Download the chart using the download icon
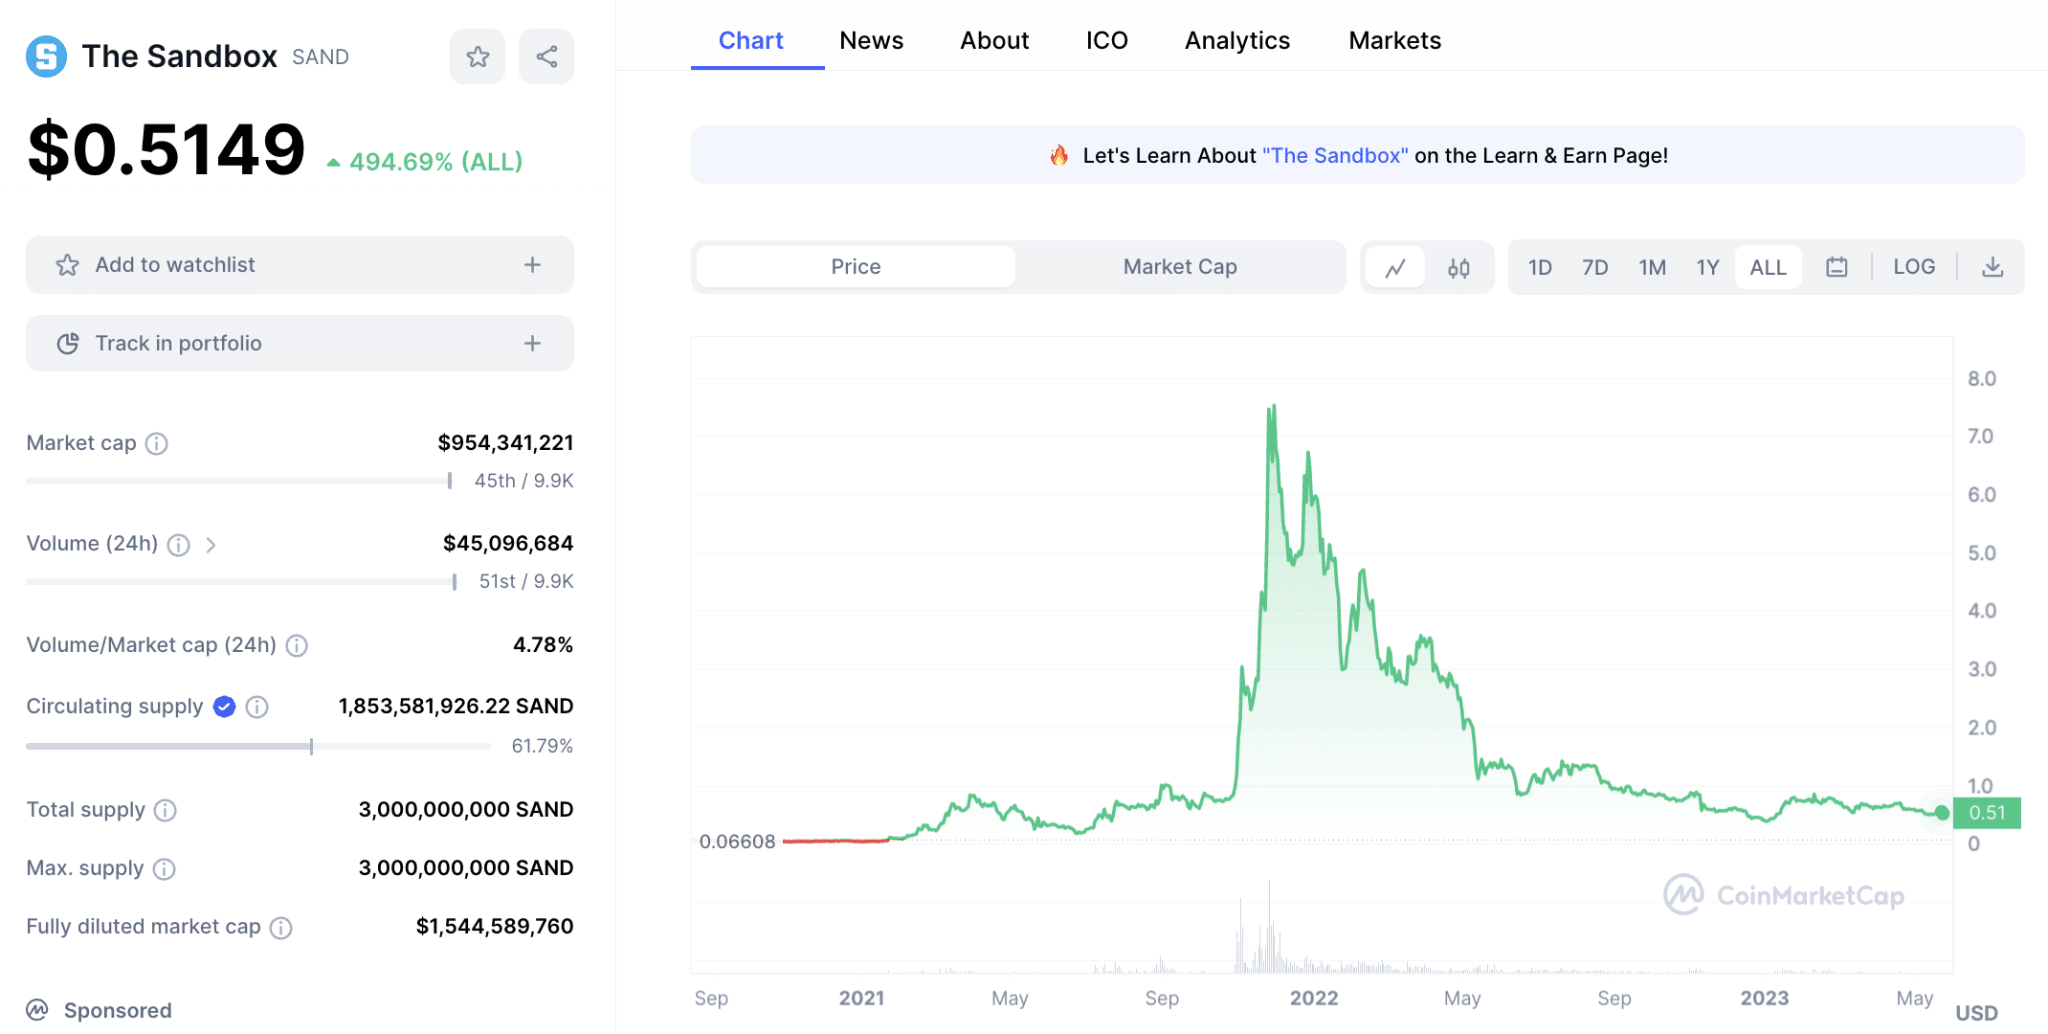This screenshot has height=1034, width=2048. [x=1993, y=267]
